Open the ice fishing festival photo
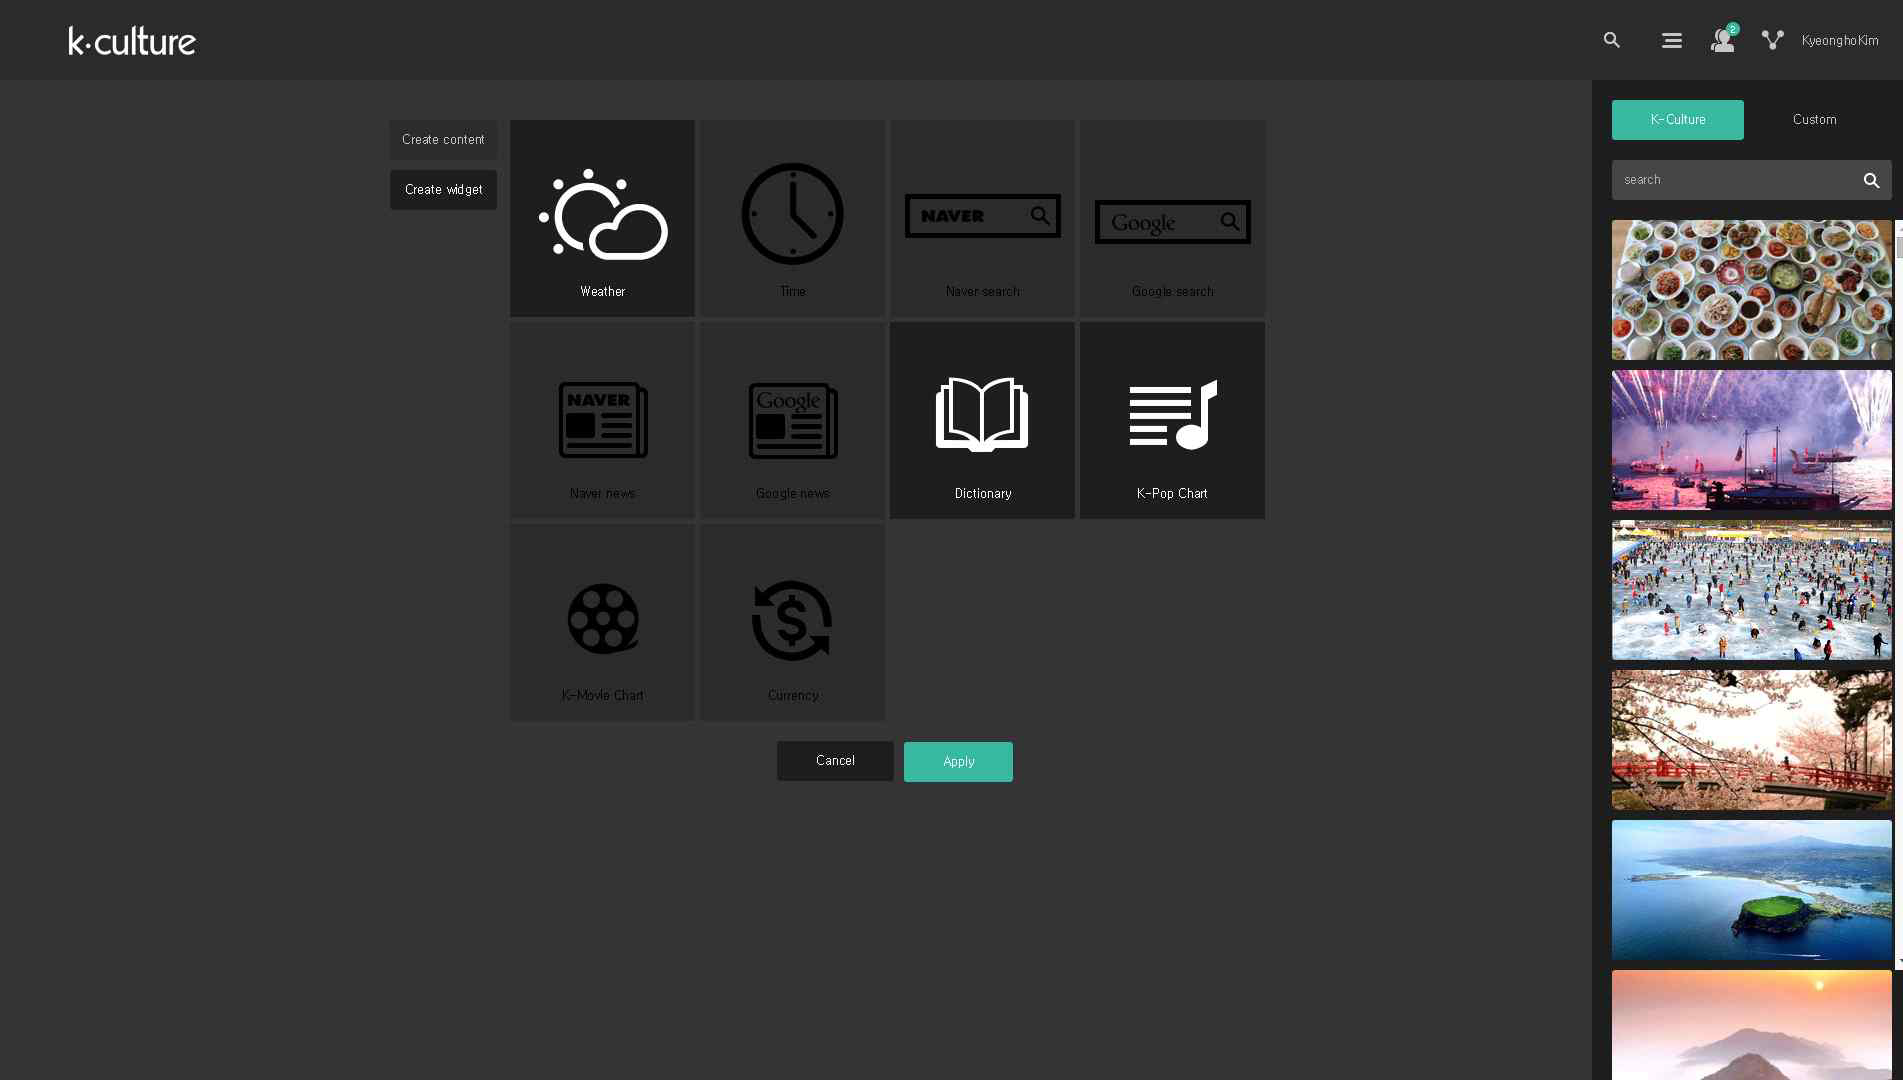The width and height of the screenshot is (1903, 1080). pyautogui.click(x=1751, y=590)
